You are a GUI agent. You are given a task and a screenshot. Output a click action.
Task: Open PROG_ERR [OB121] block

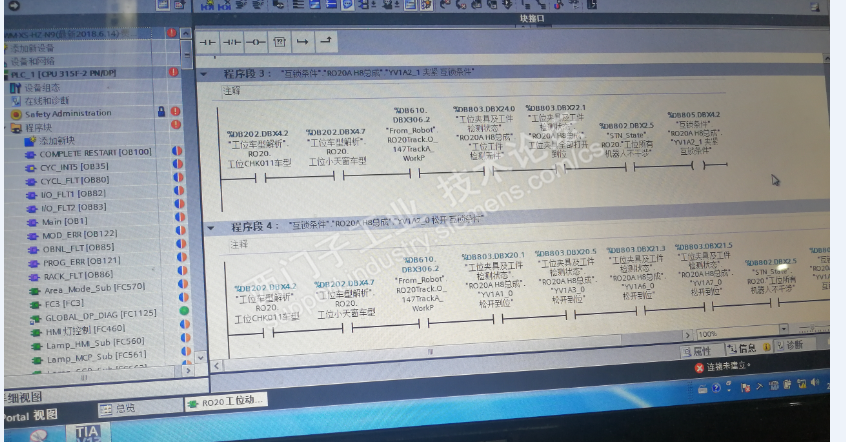(82, 262)
